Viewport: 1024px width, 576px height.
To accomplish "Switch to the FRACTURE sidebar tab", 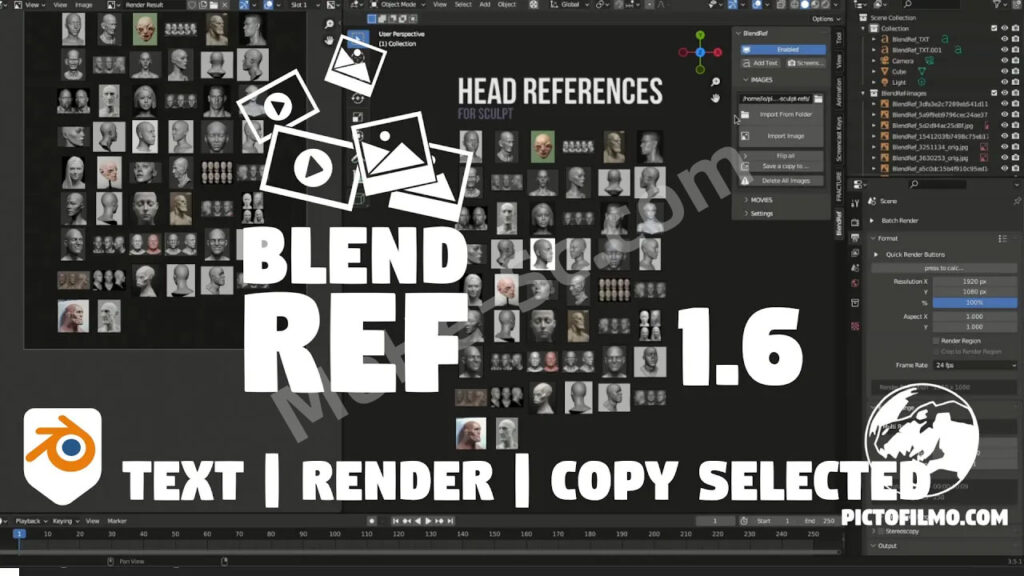I will pos(839,187).
